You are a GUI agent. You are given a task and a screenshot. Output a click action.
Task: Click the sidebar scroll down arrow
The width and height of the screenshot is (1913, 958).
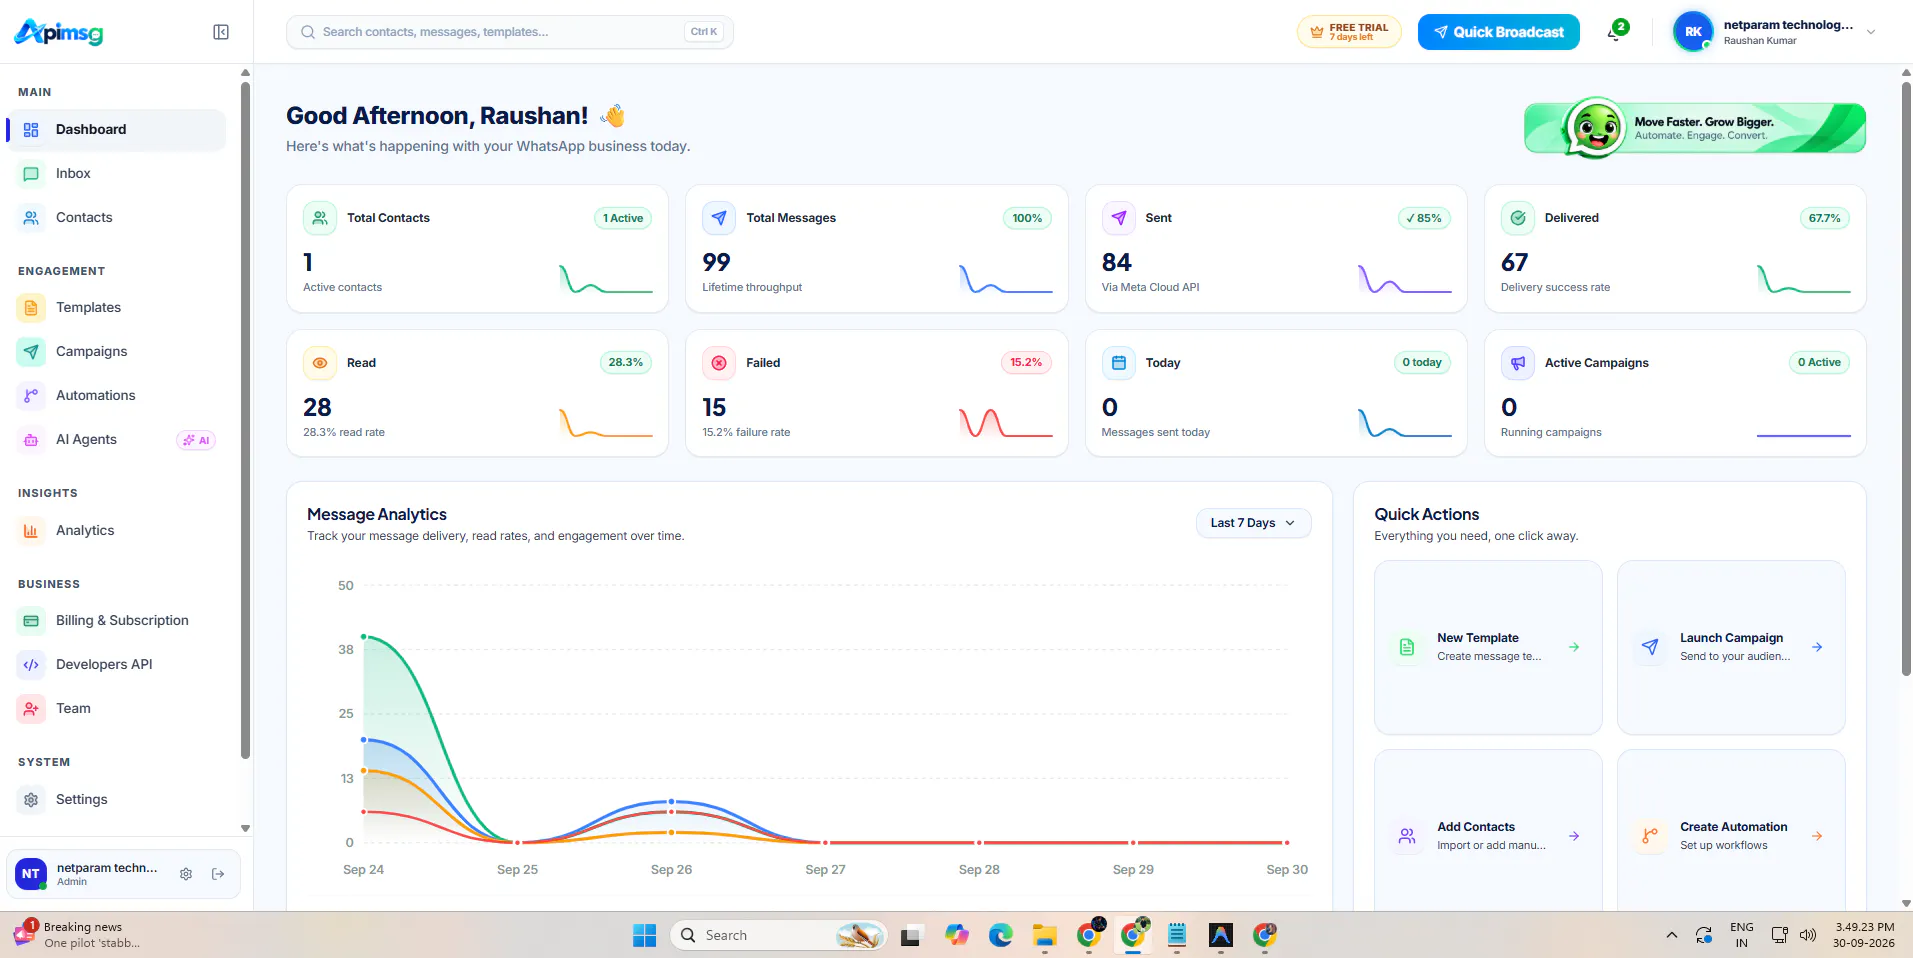point(245,828)
